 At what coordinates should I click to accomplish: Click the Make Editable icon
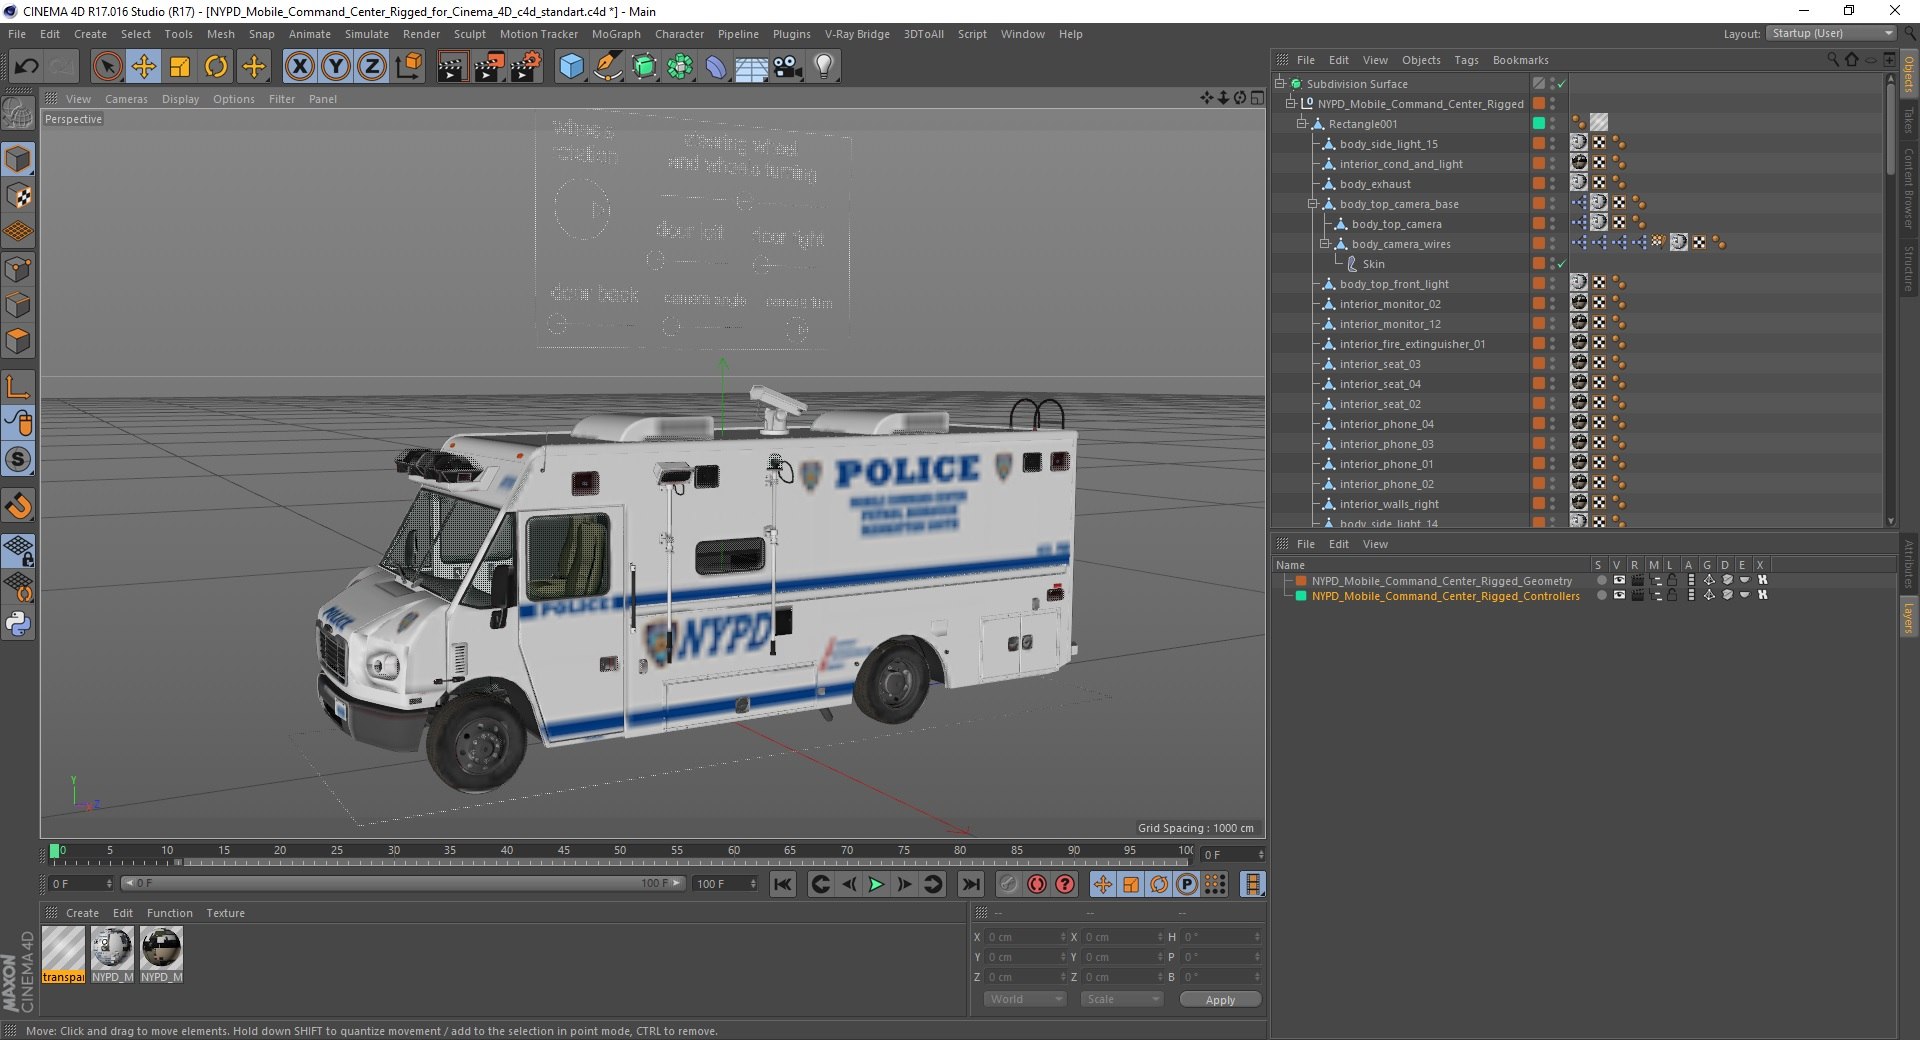pos(18,115)
